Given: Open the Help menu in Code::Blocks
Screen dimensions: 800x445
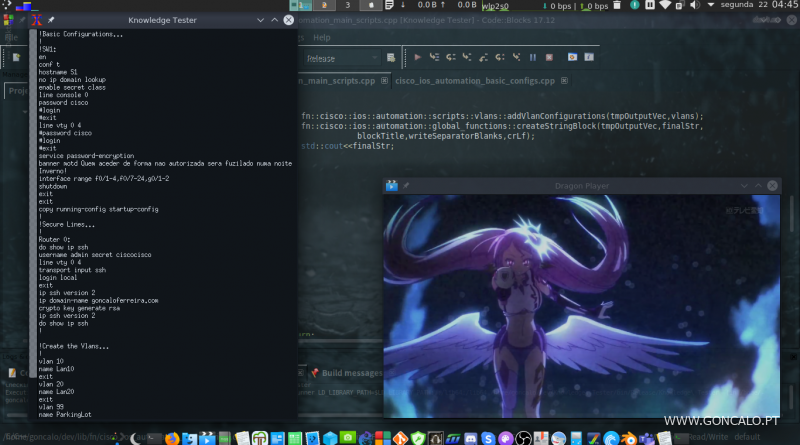Looking at the screenshot, I should coord(321,37).
